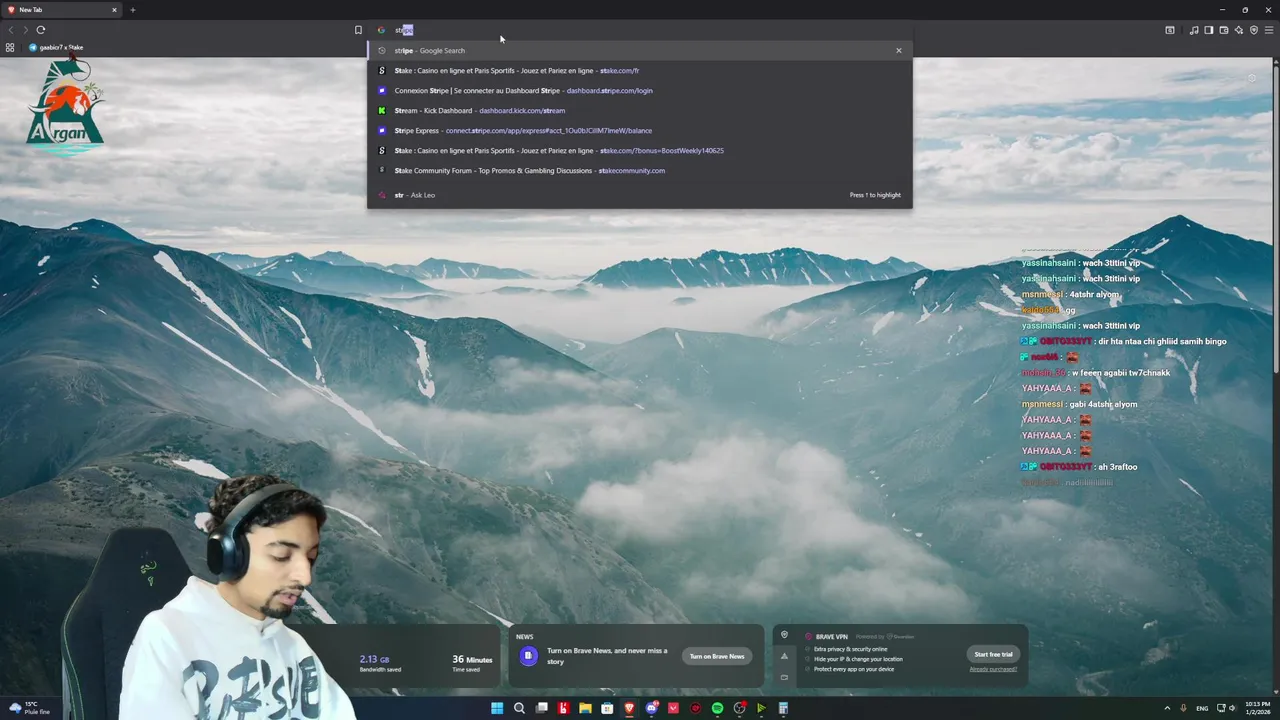Viewport: 1280px width, 720px height.
Task: Open the Brave Wallet icon
Action: click(x=1224, y=30)
